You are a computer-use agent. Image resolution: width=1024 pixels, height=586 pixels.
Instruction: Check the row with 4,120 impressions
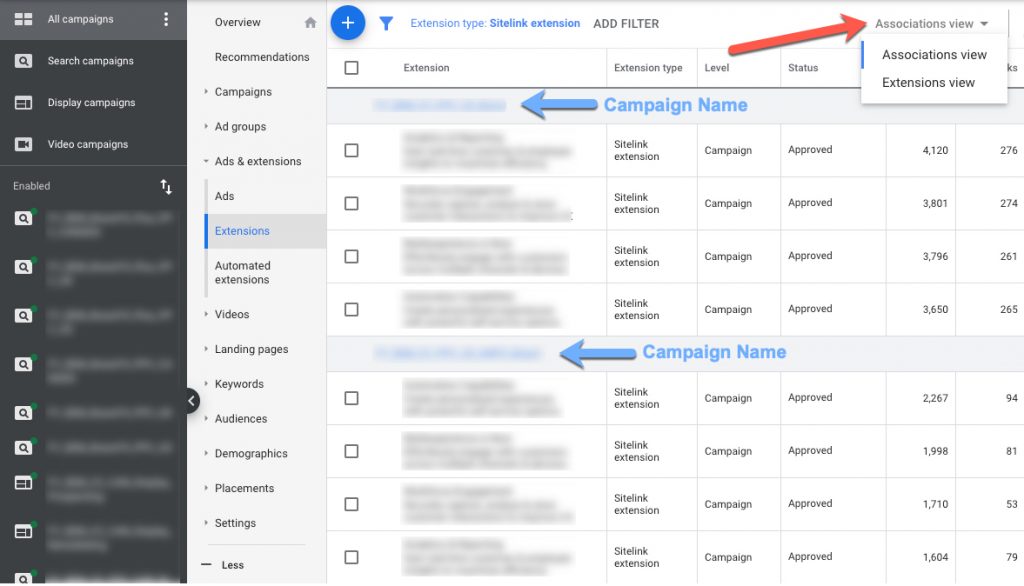[x=351, y=150]
